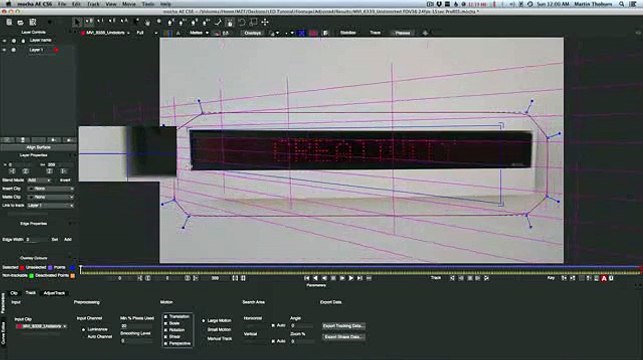This screenshot has width=643, height=360.
Task: Click the Set edge width button
Action: tap(55, 239)
